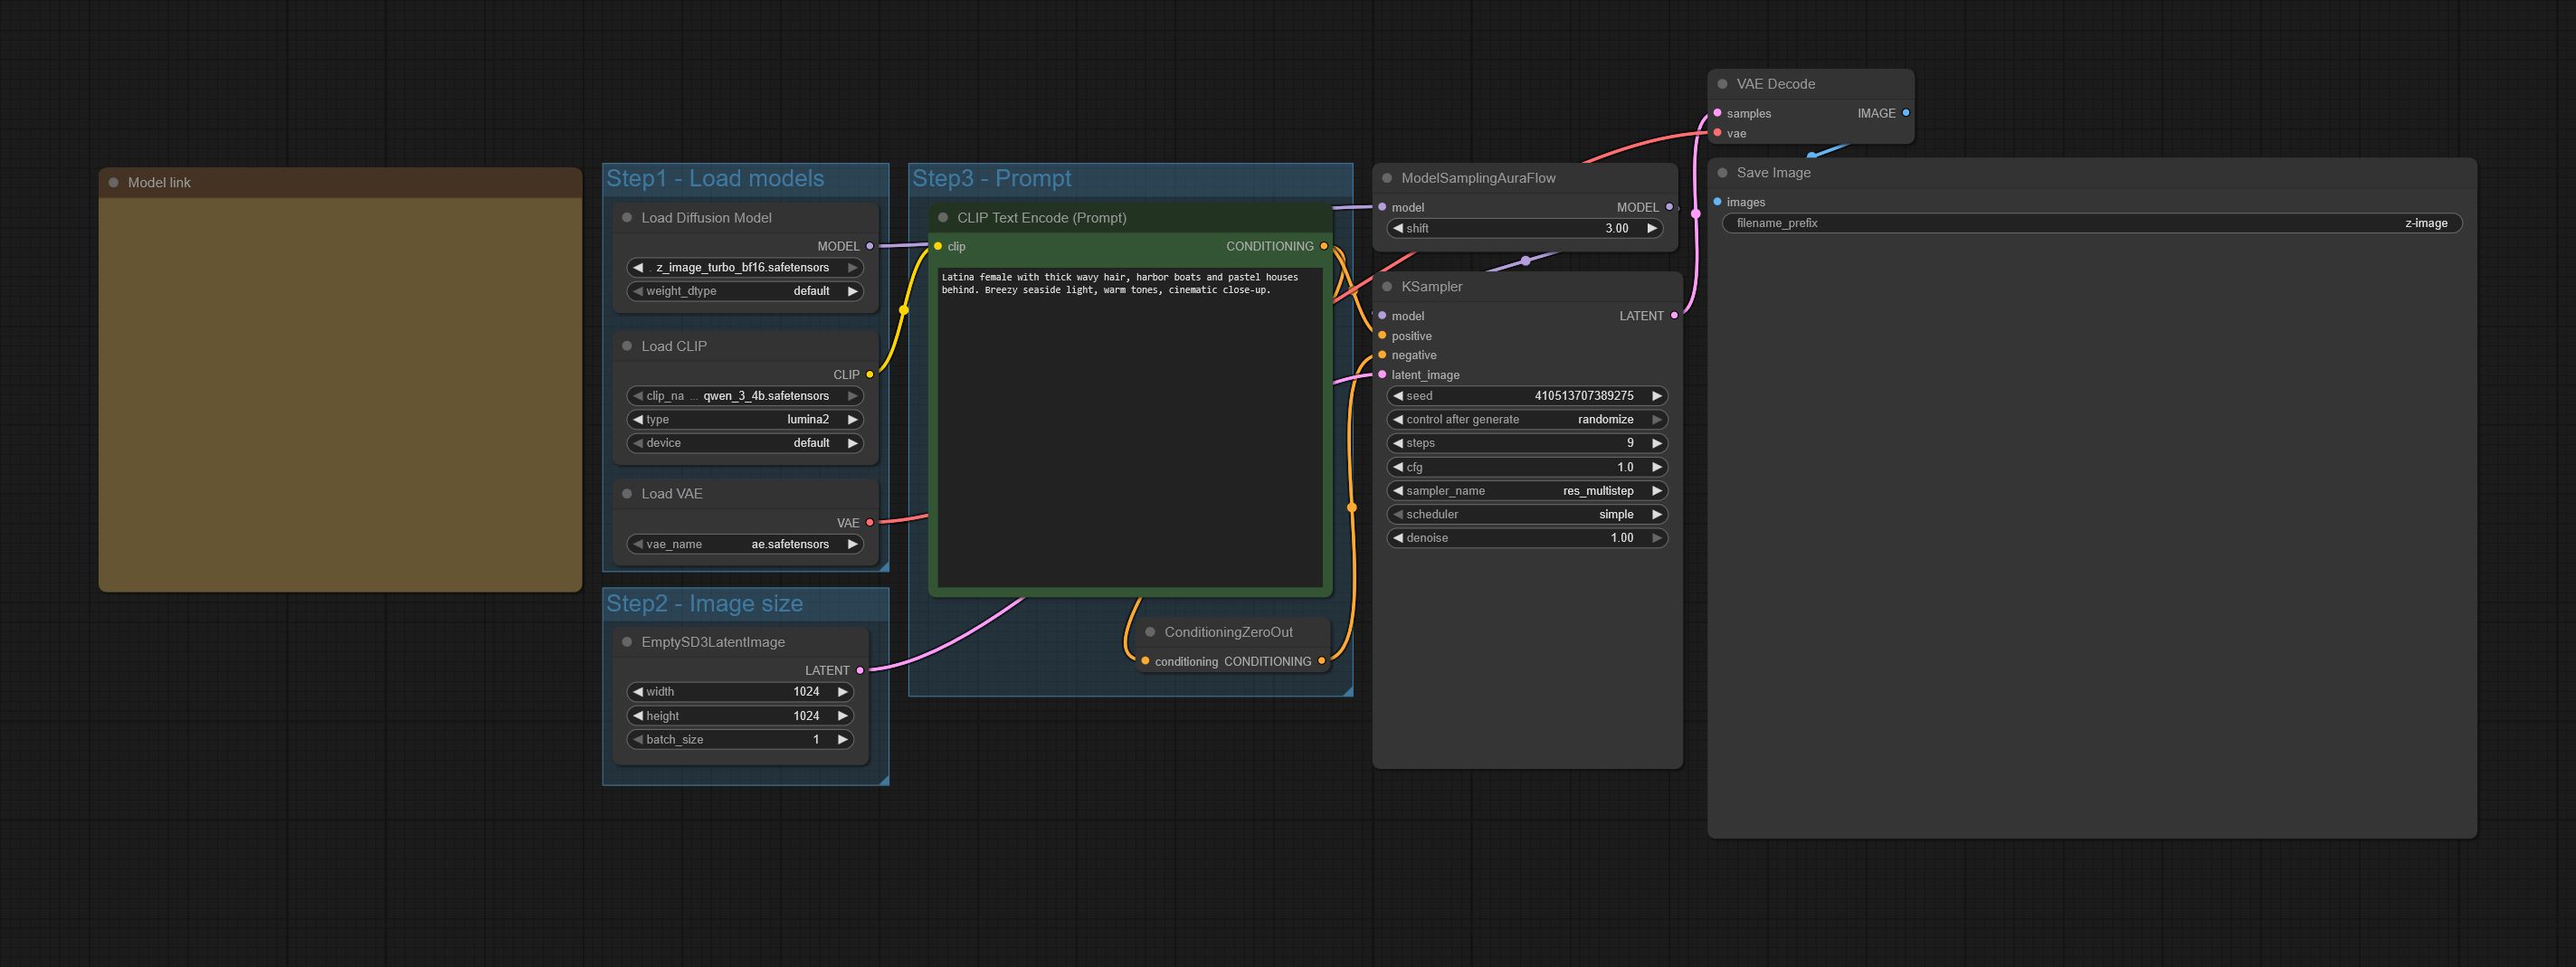The image size is (2576, 967).
Task: Click the MODEL output socket on Load Diffusion Model
Action: 870,246
